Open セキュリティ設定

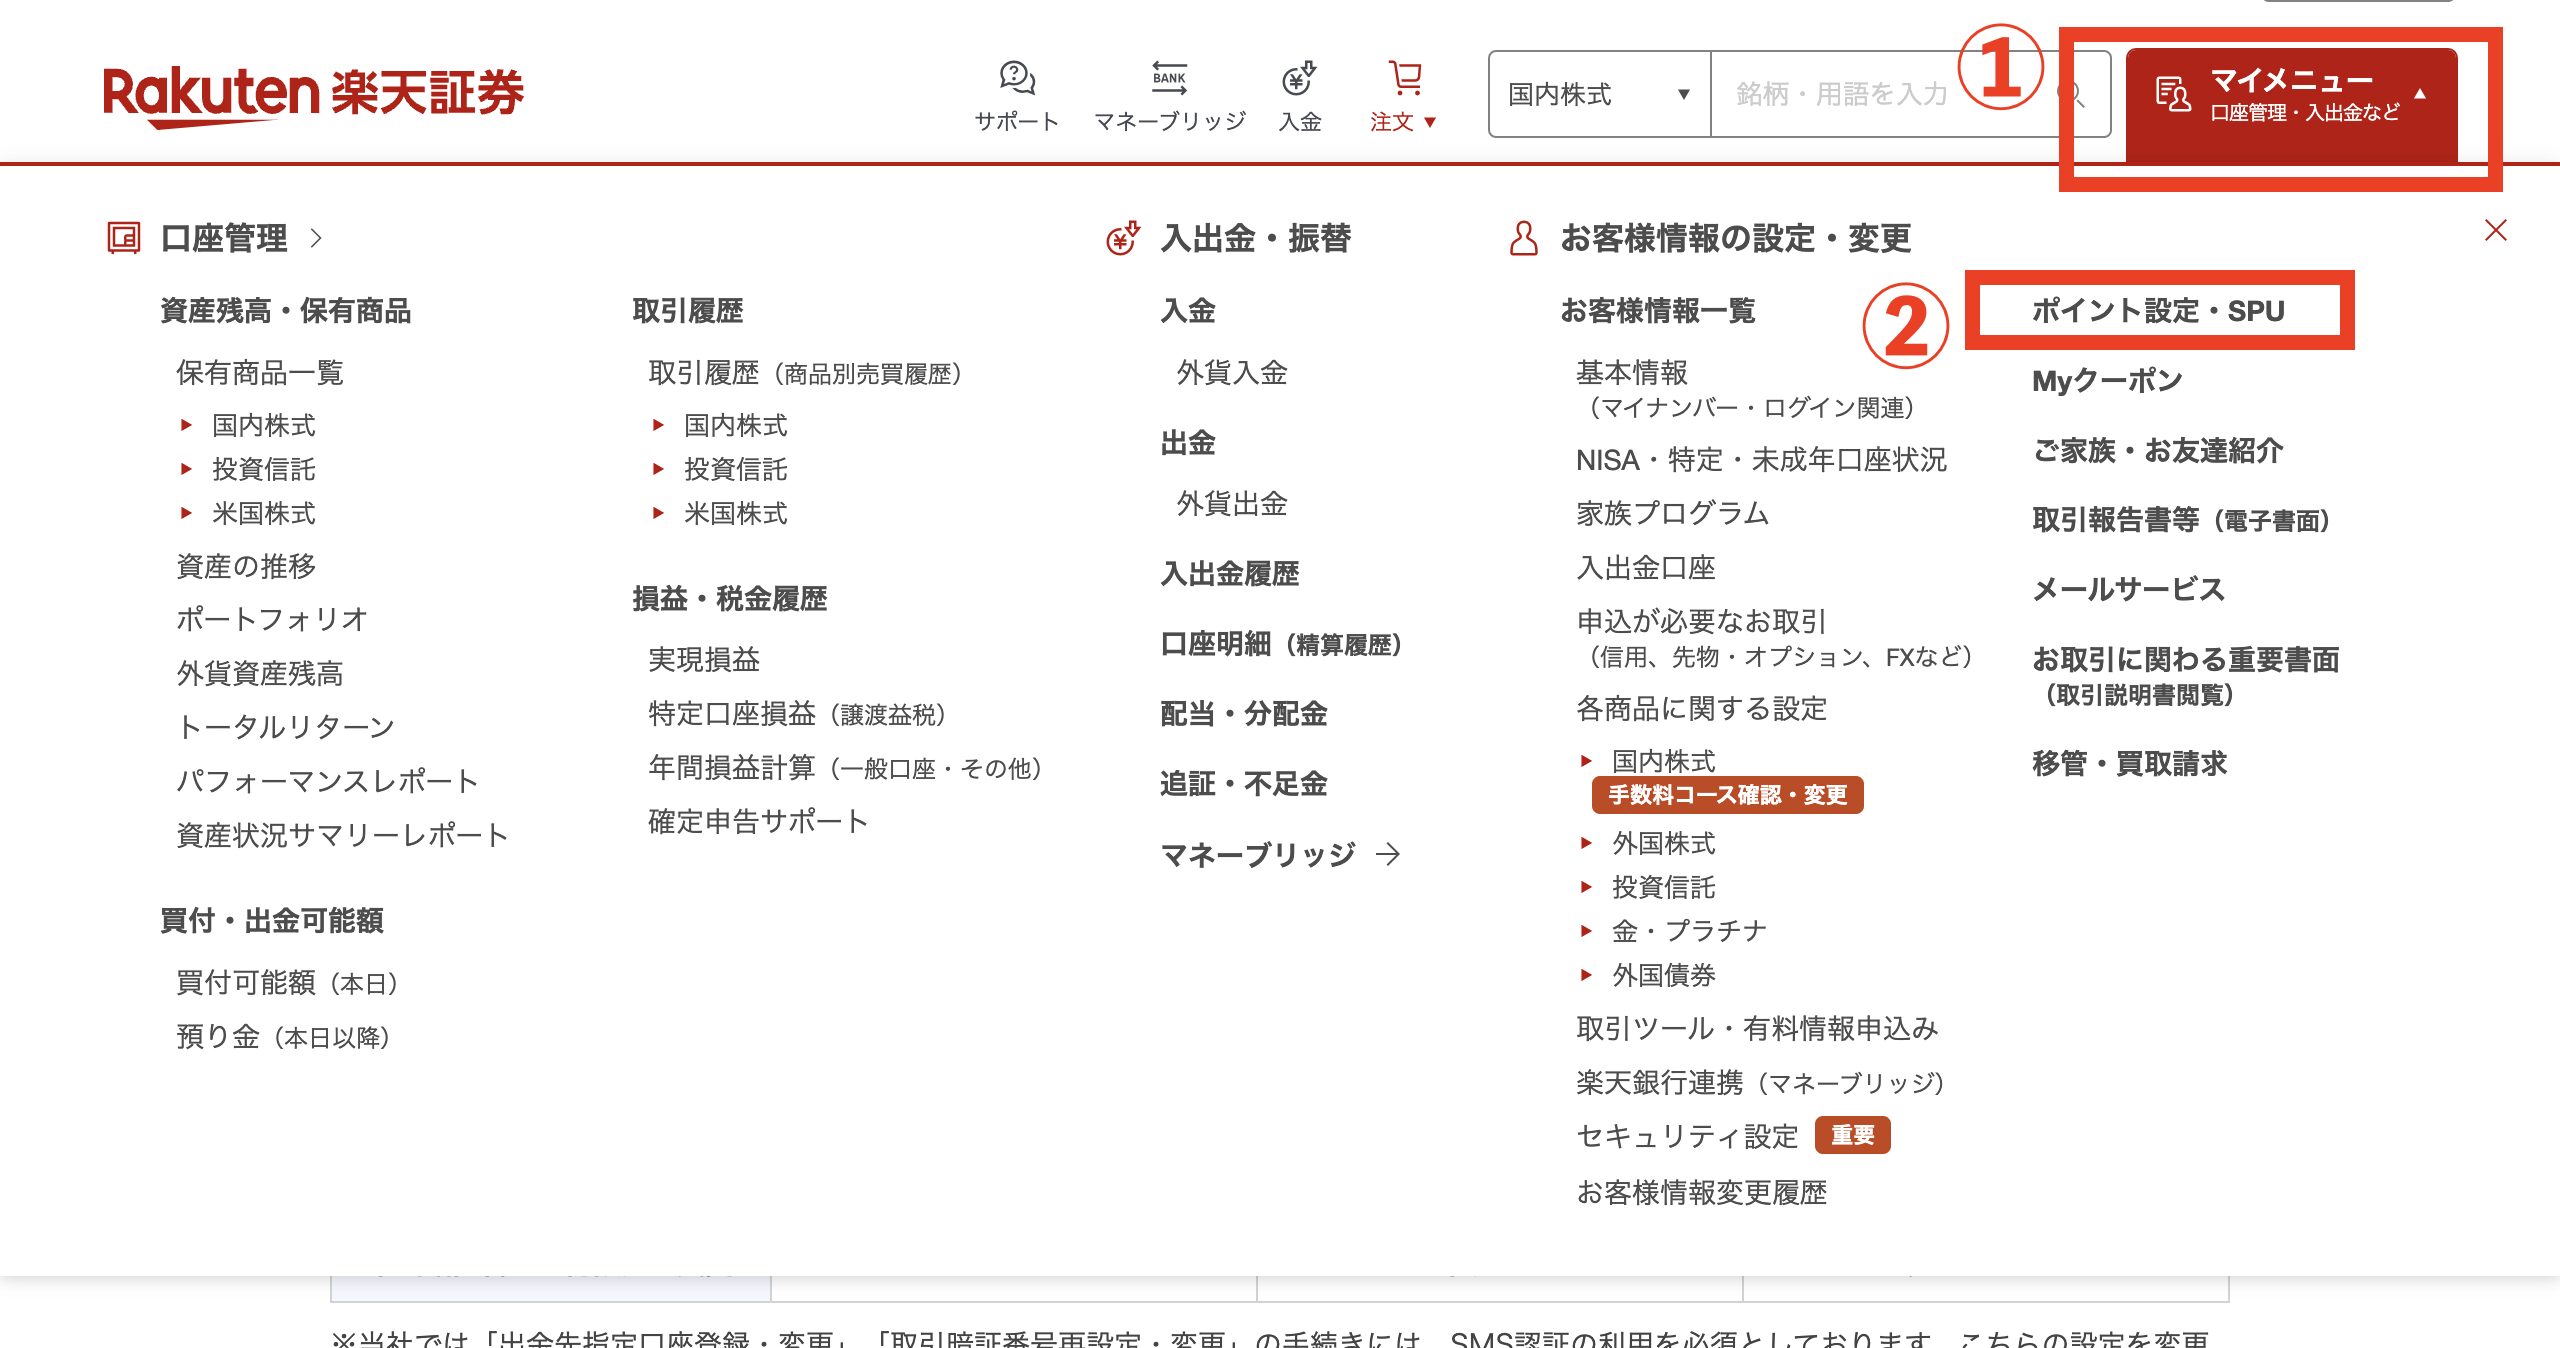coord(1688,1136)
